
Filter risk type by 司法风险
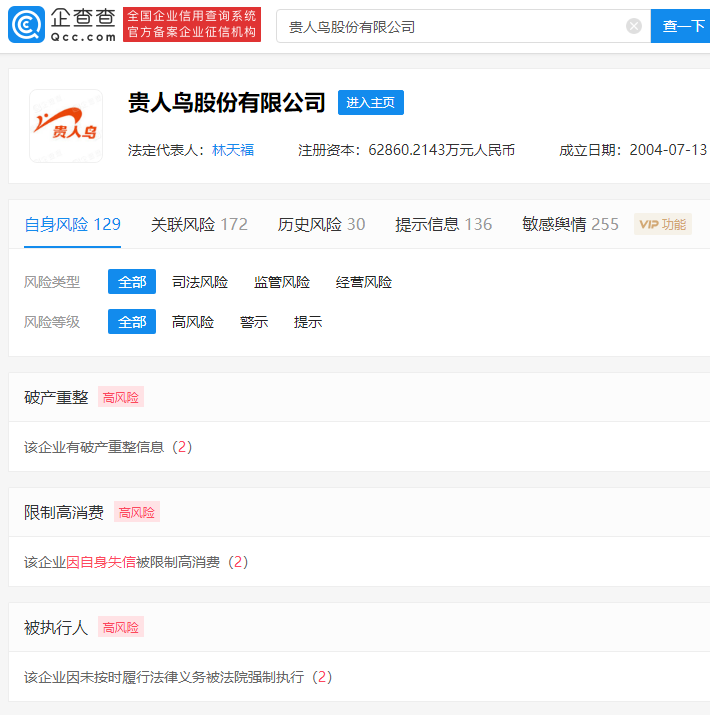click(200, 282)
